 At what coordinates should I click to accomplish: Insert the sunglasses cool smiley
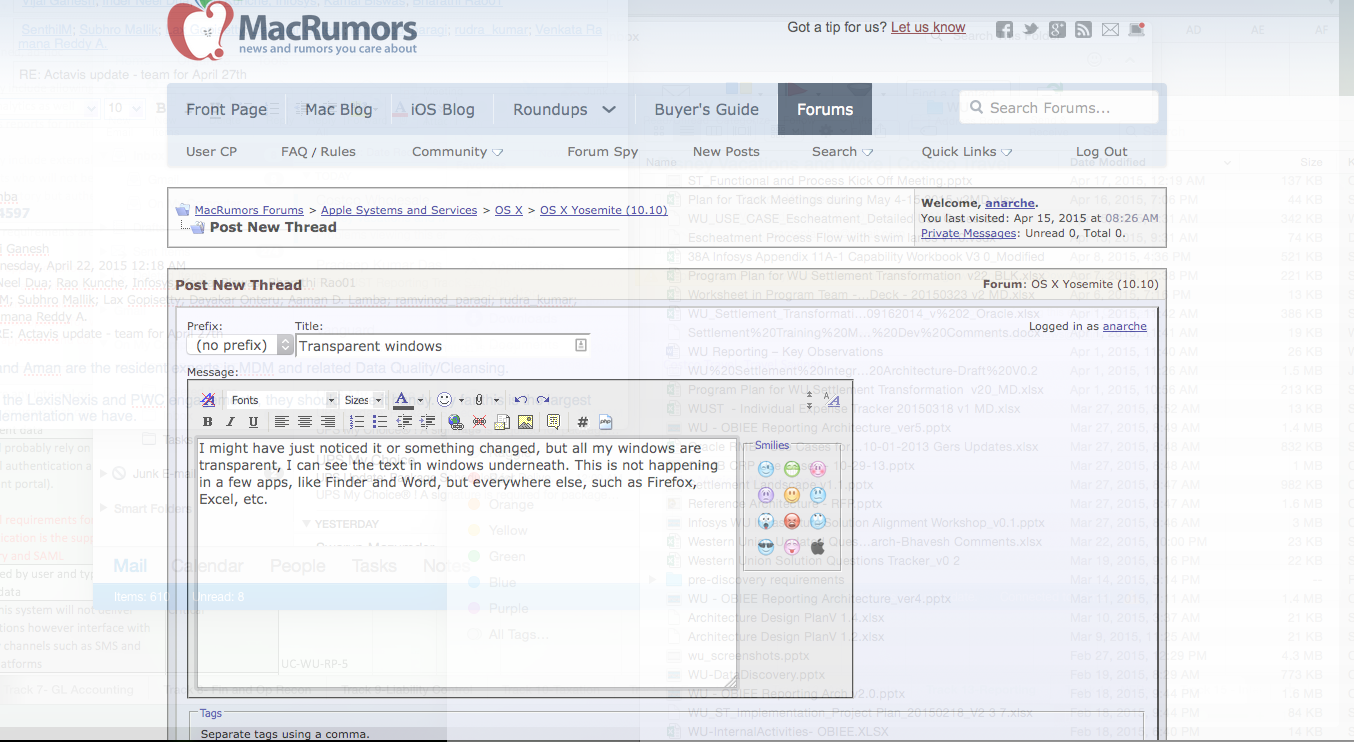click(x=766, y=547)
